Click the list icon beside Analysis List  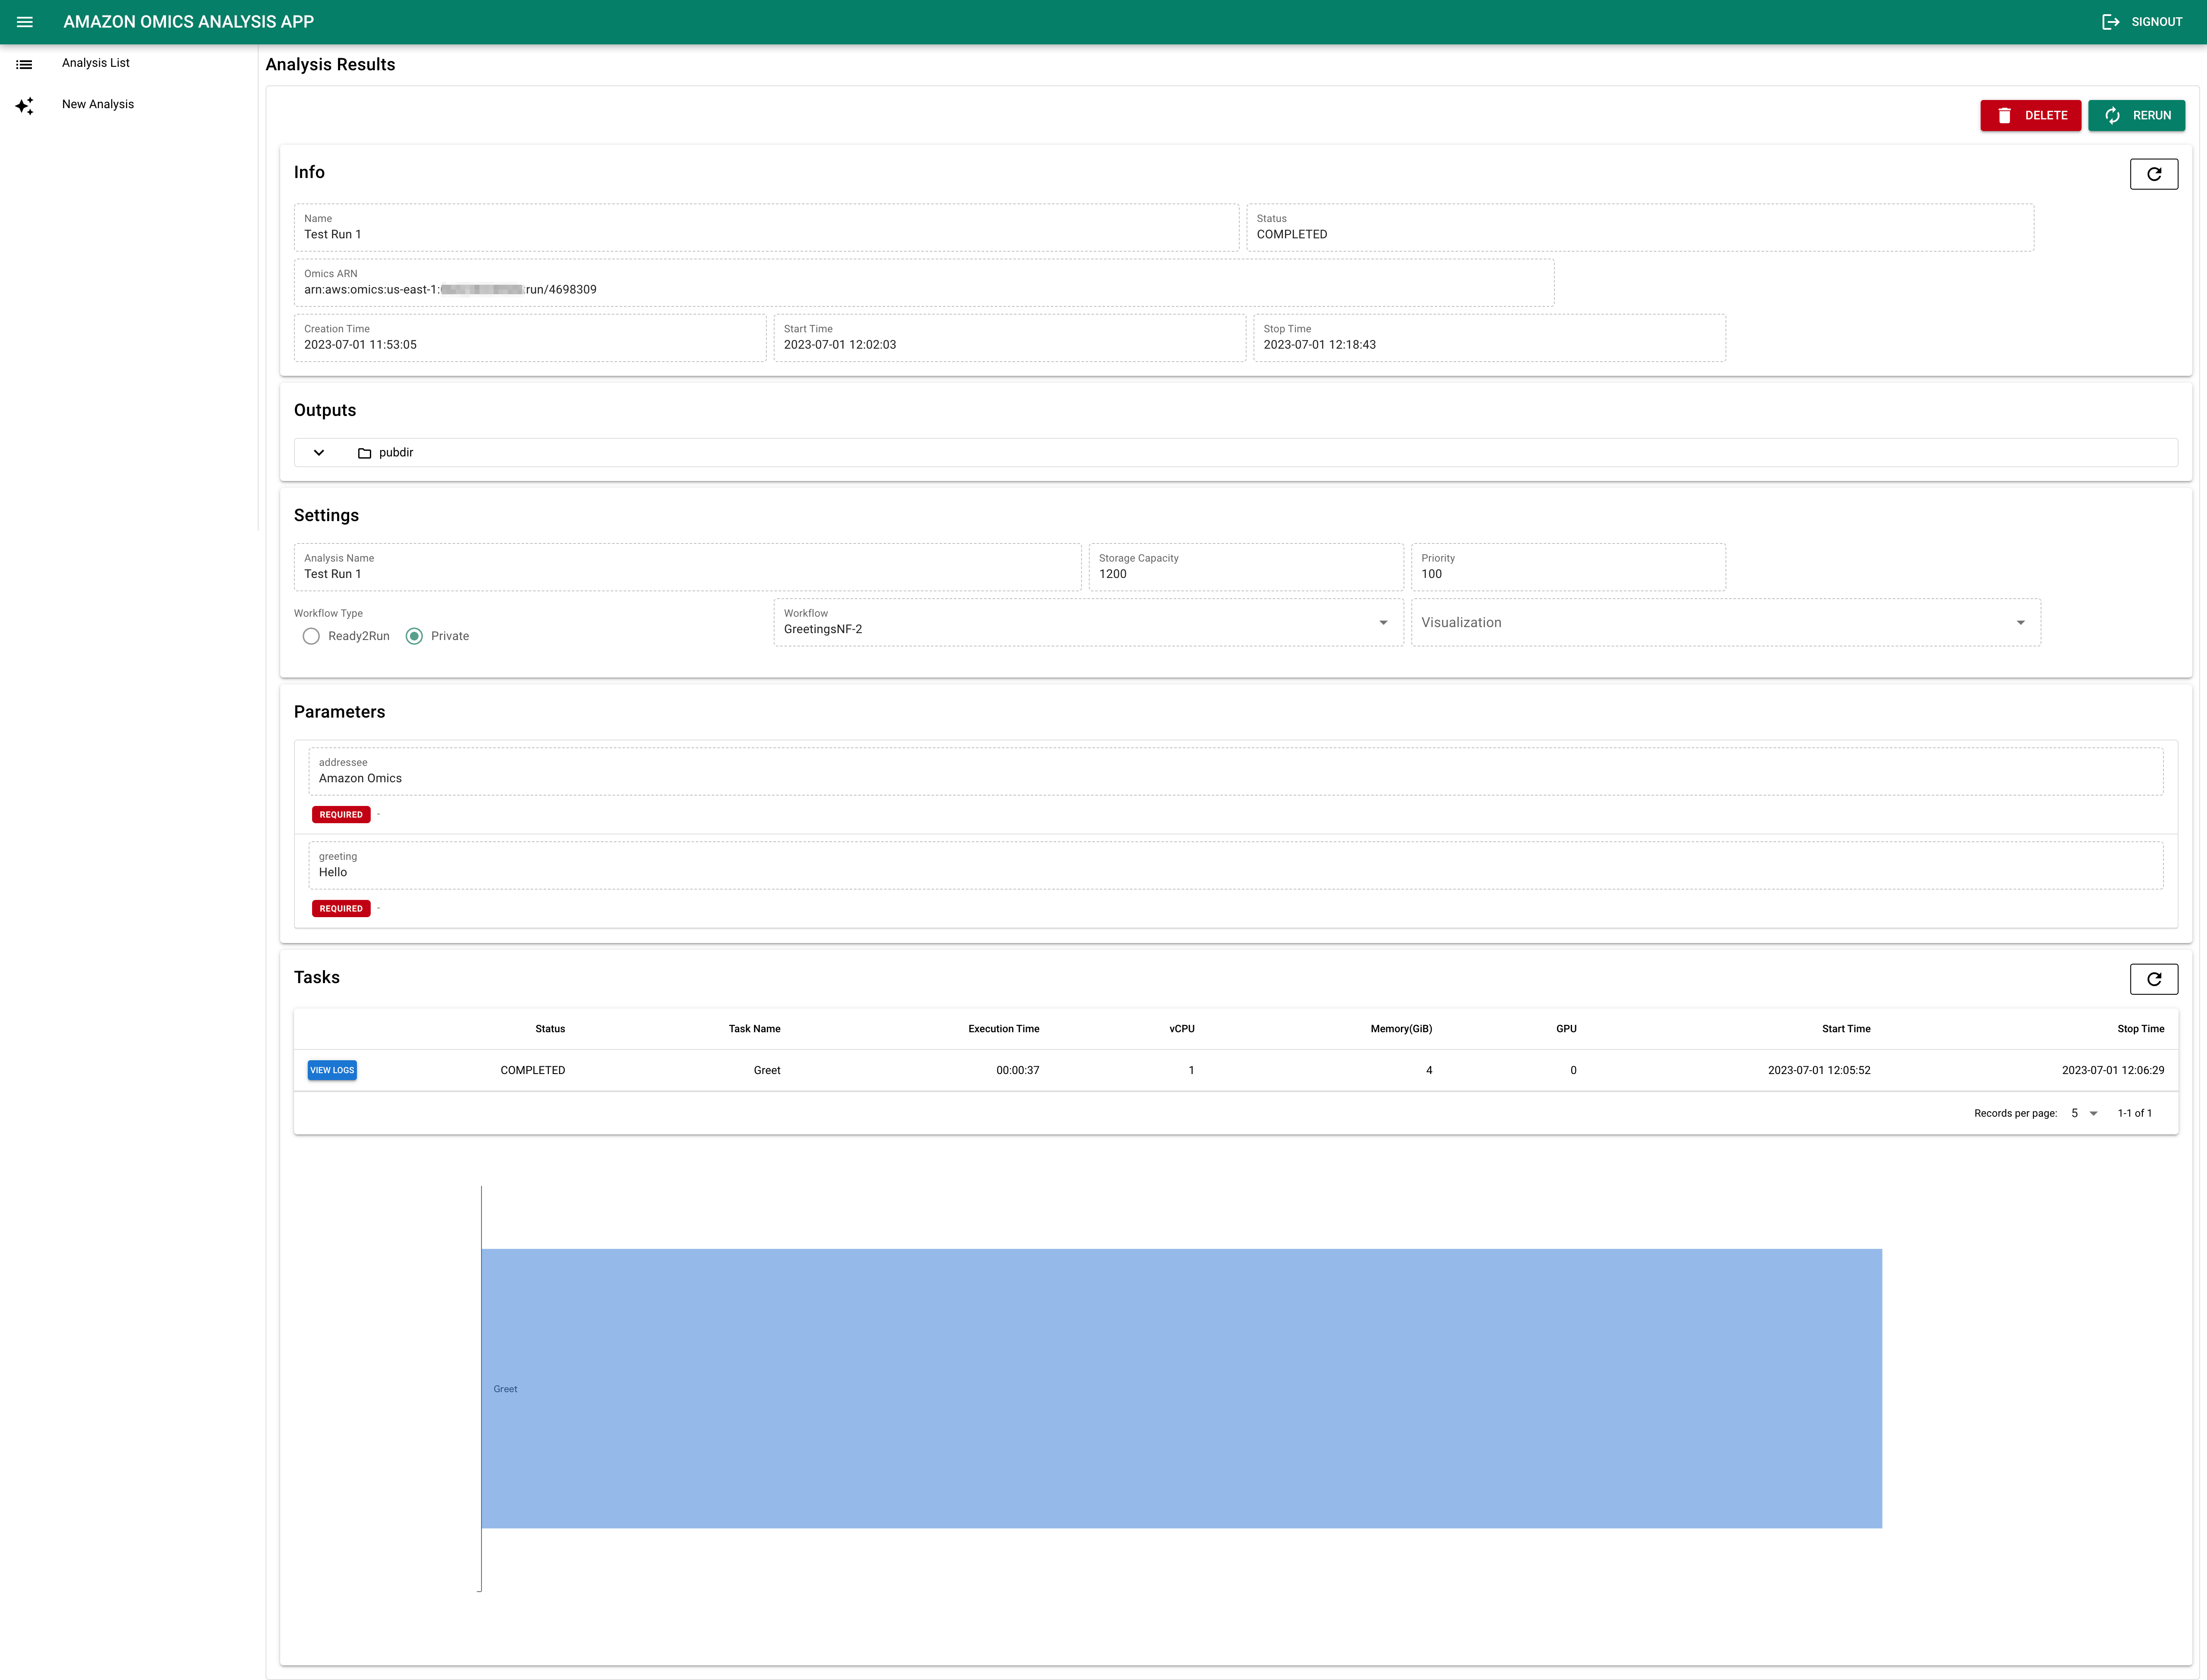click(25, 63)
